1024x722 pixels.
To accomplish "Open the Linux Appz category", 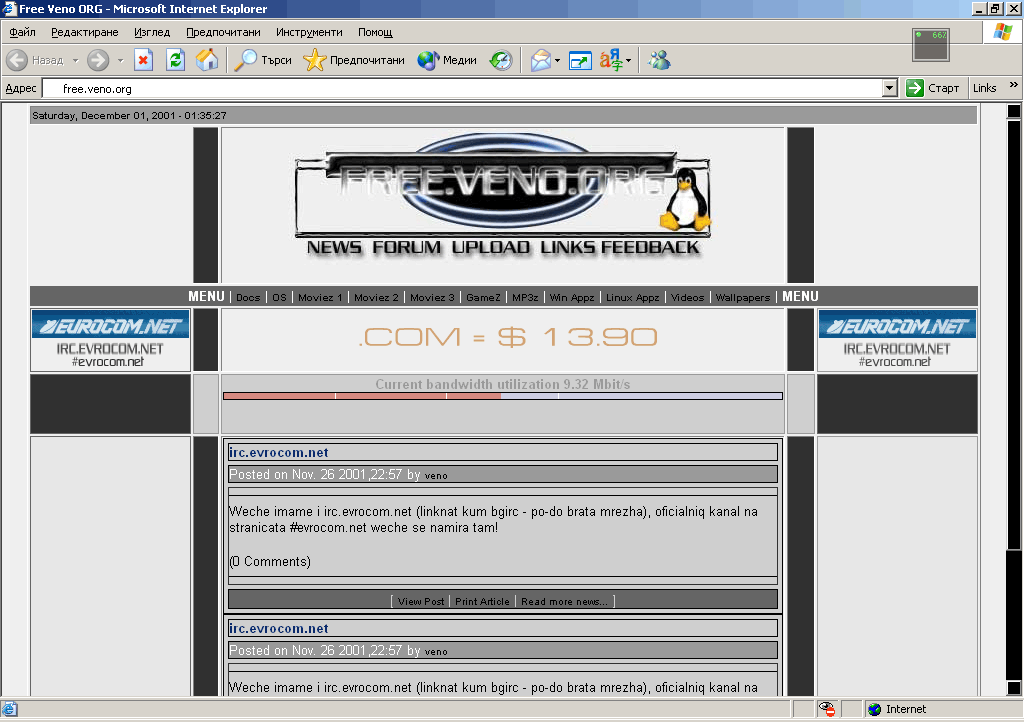I will (x=633, y=298).
